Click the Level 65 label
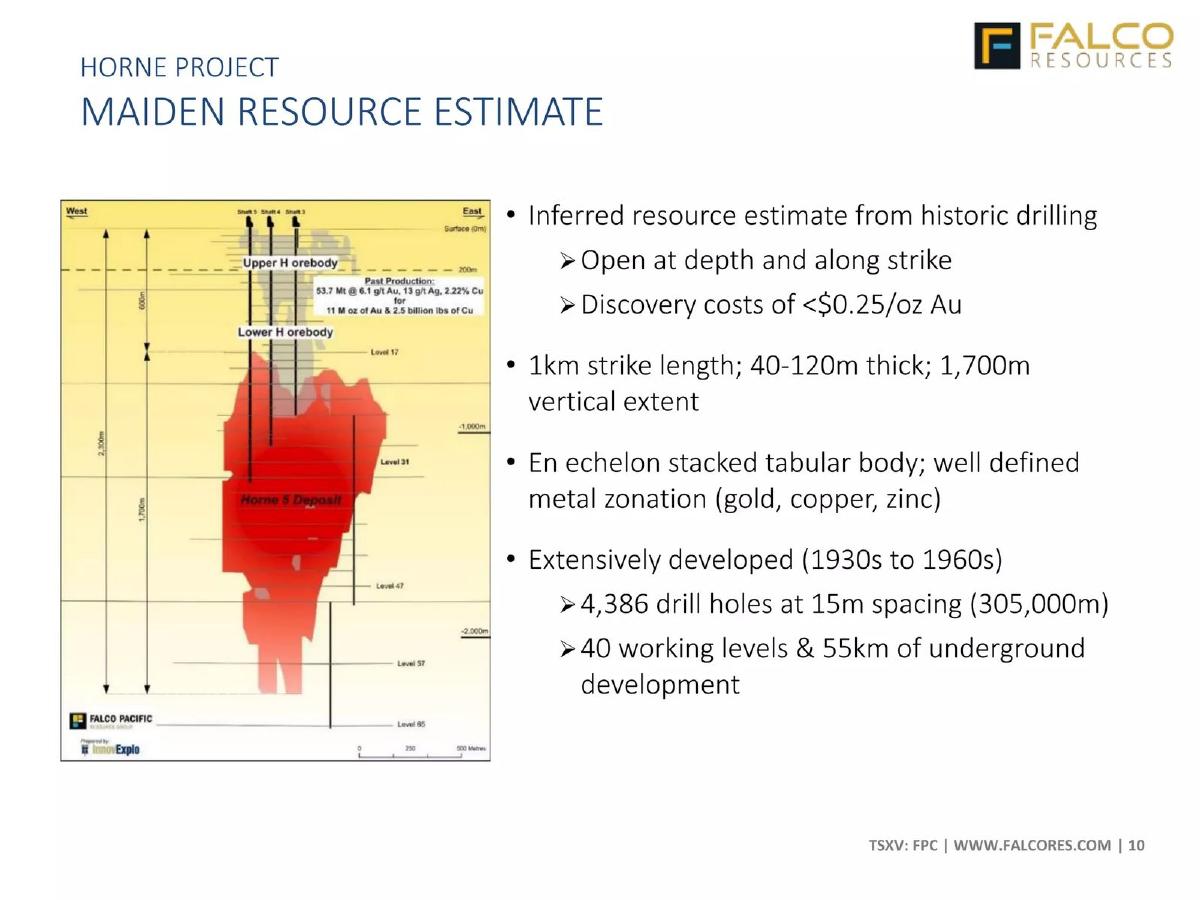1200x900 pixels. pos(411,724)
